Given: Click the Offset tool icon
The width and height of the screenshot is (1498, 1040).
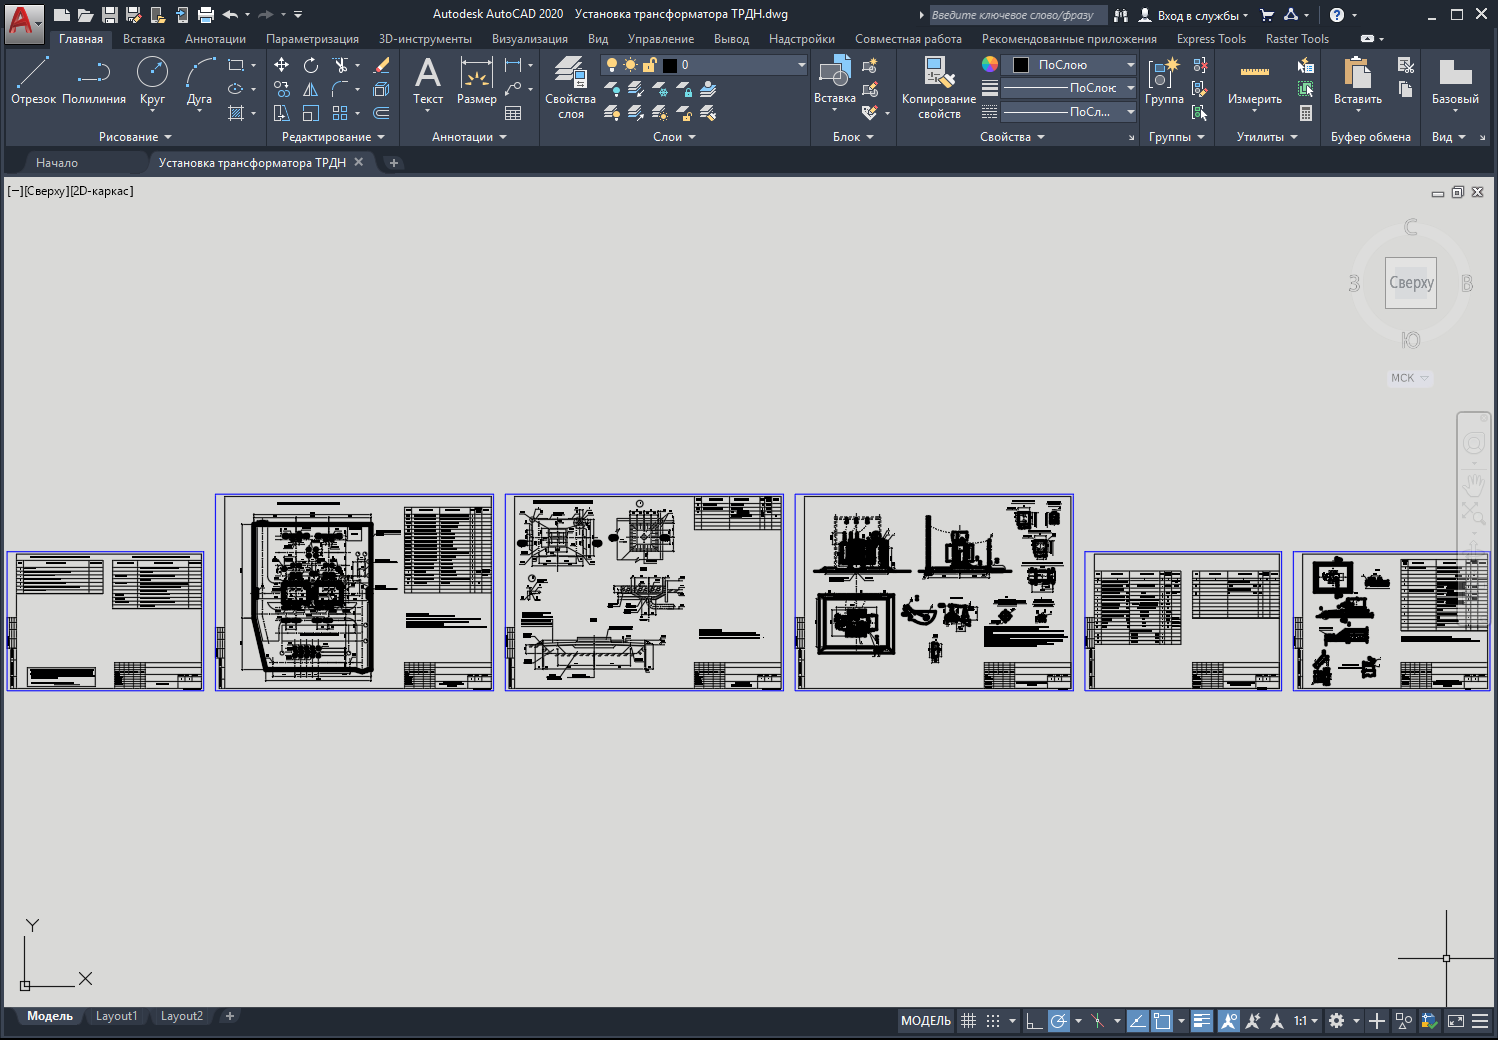Looking at the screenshot, I should (381, 113).
